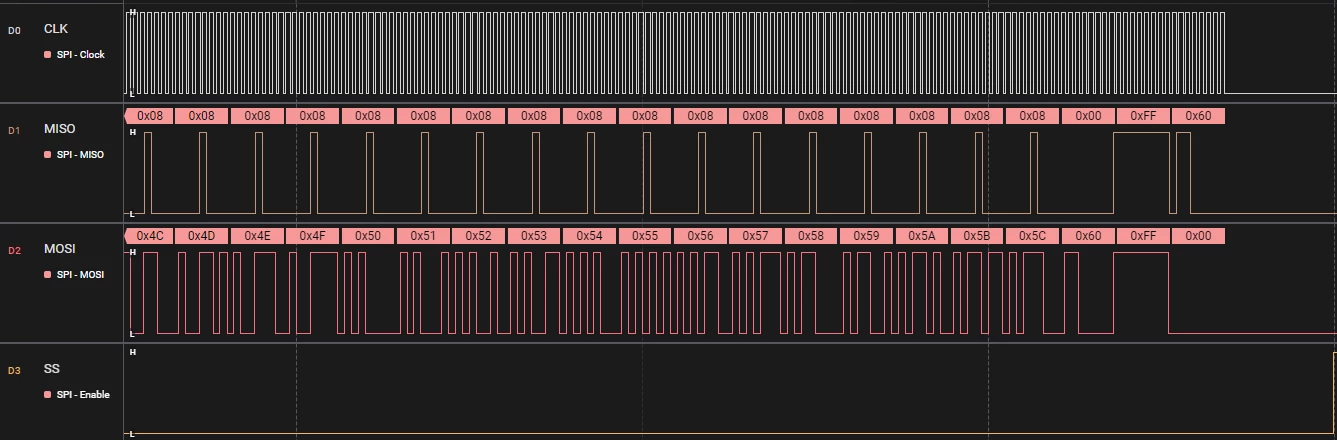Select the 0xFF byte on the MISO row

[1144, 116]
